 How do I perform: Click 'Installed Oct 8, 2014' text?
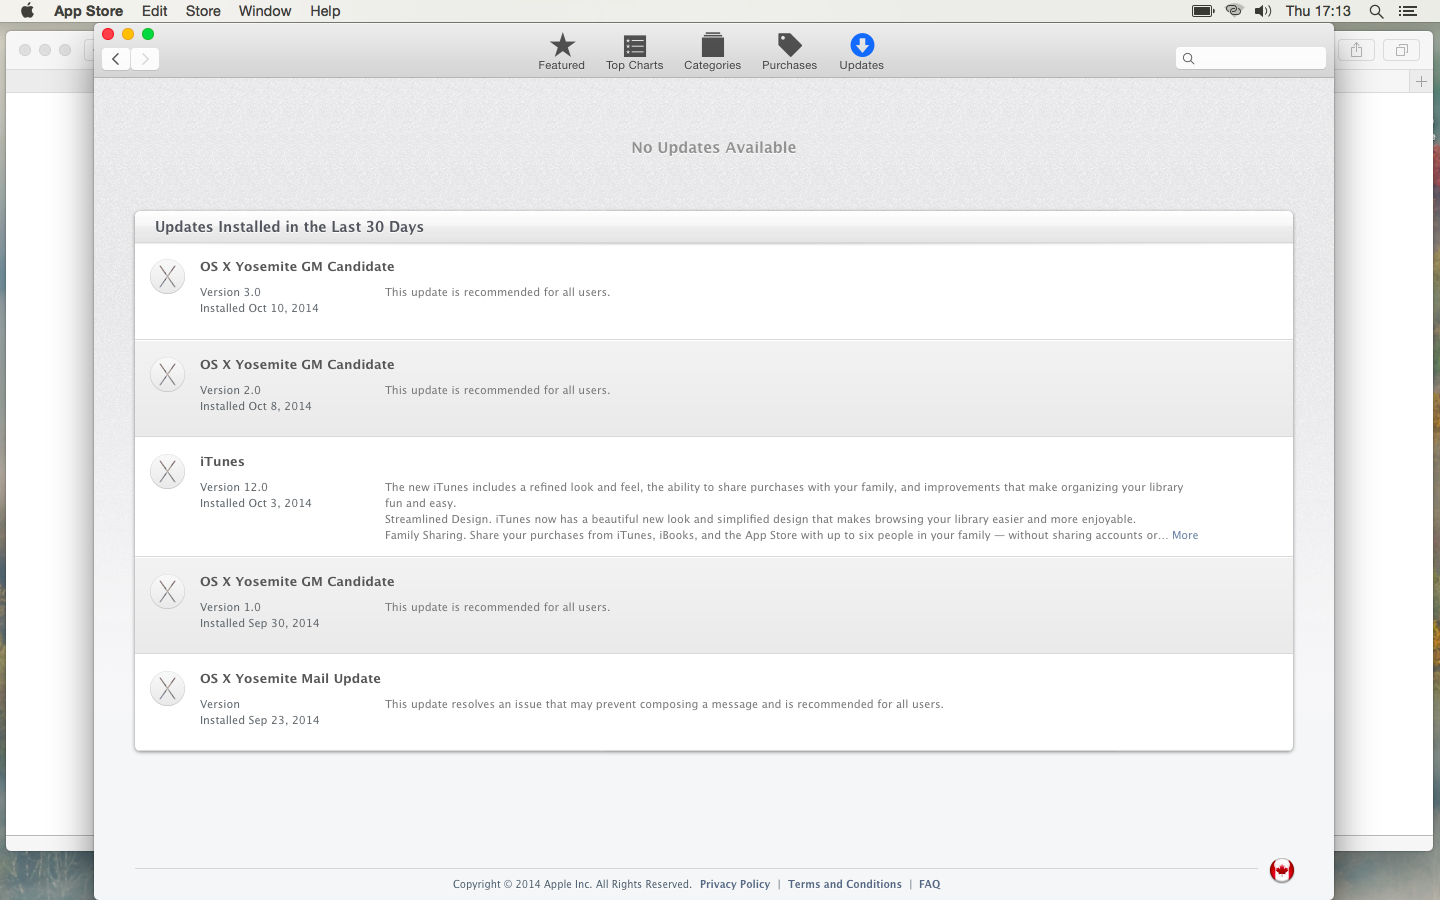[256, 407]
